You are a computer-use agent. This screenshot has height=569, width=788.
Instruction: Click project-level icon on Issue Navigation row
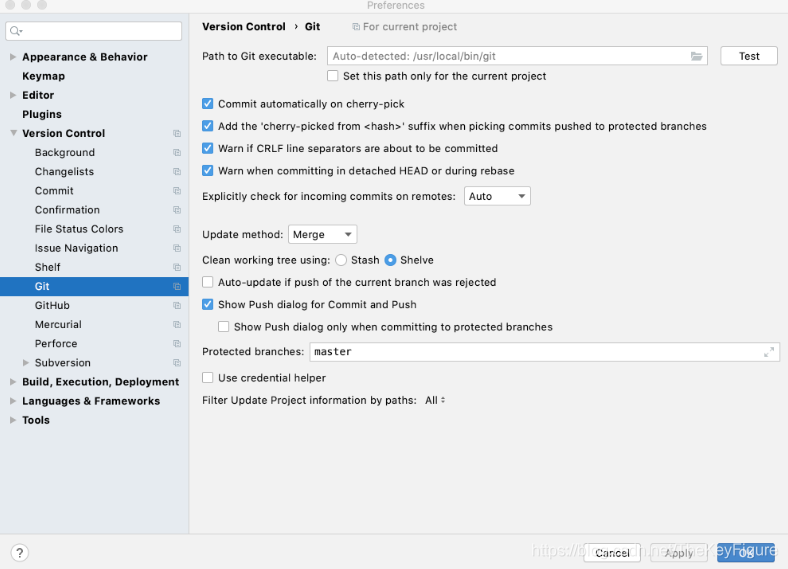177,248
